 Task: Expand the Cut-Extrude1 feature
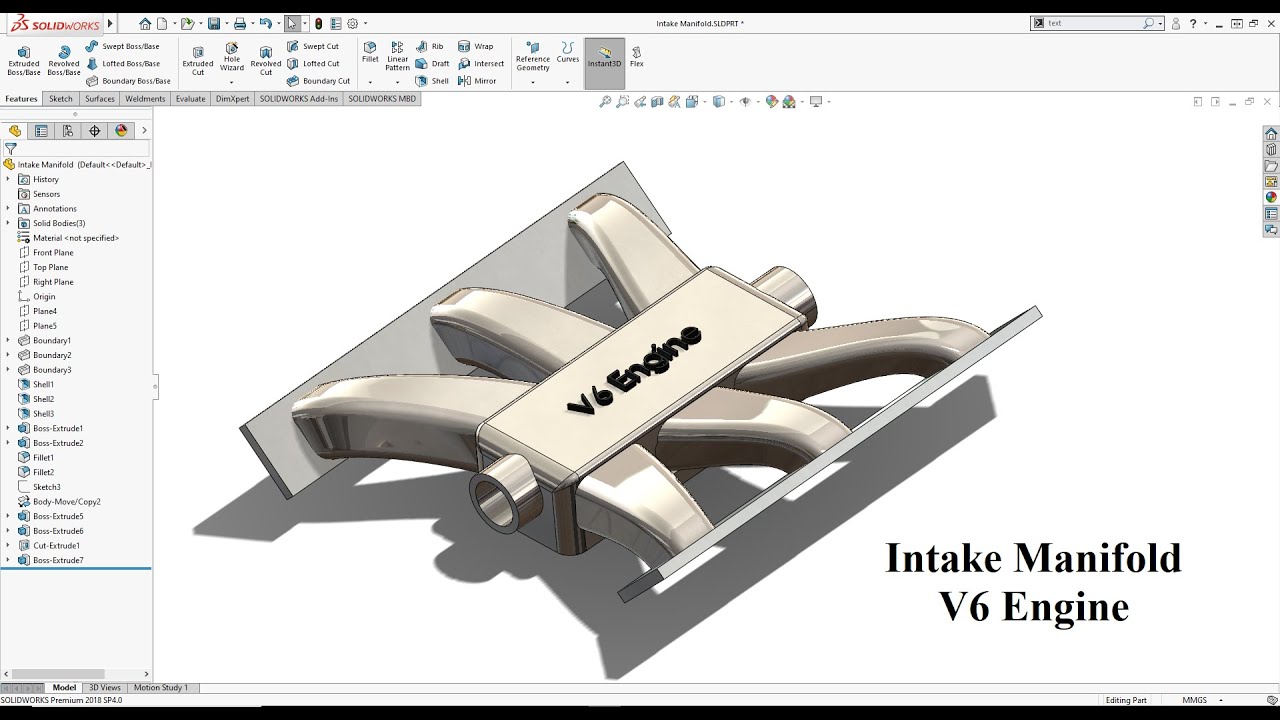pyautogui.click(x=8, y=545)
